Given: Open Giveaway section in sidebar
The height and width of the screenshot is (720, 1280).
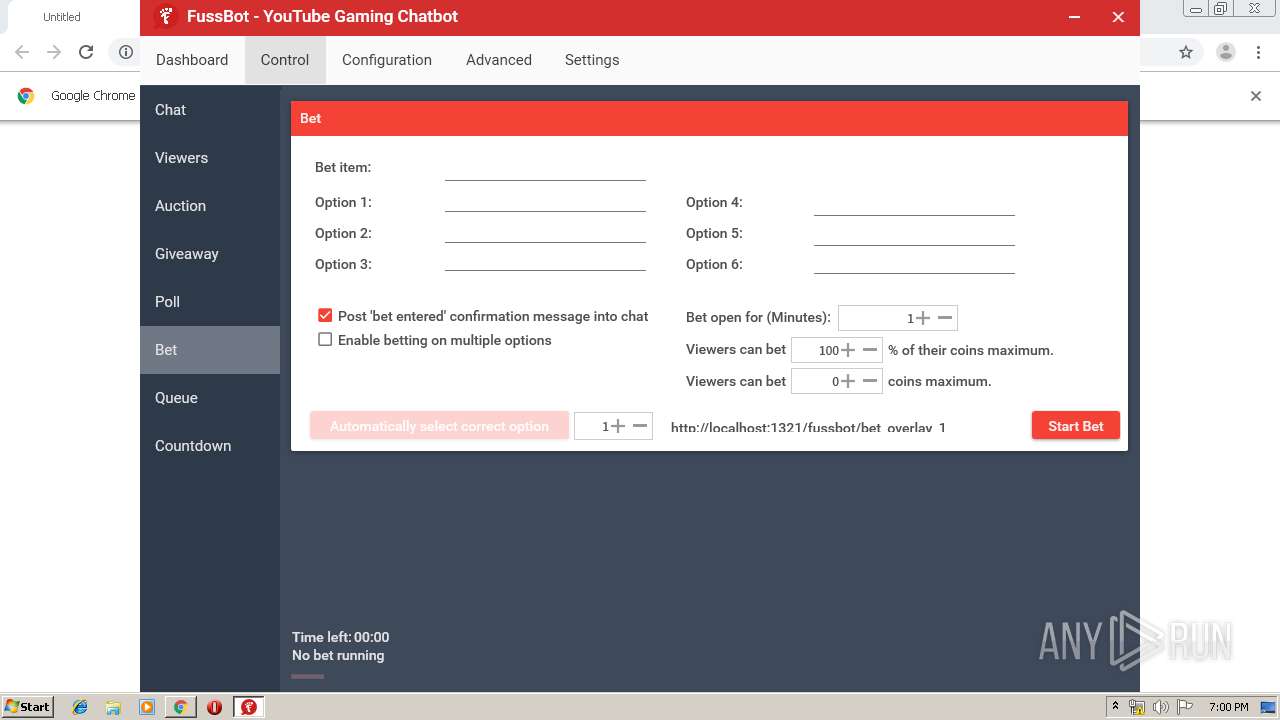Looking at the screenshot, I should 210,254.
